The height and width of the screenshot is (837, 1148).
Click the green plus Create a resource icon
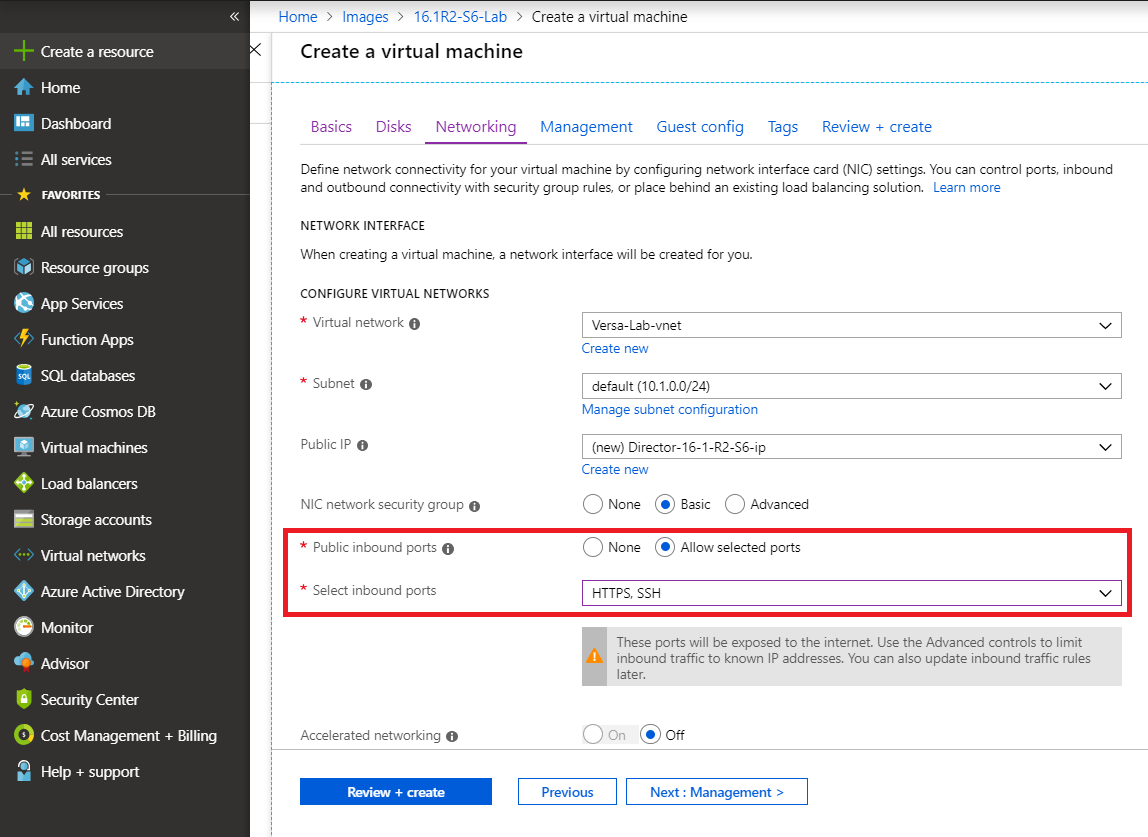pyautogui.click(x=23, y=51)
